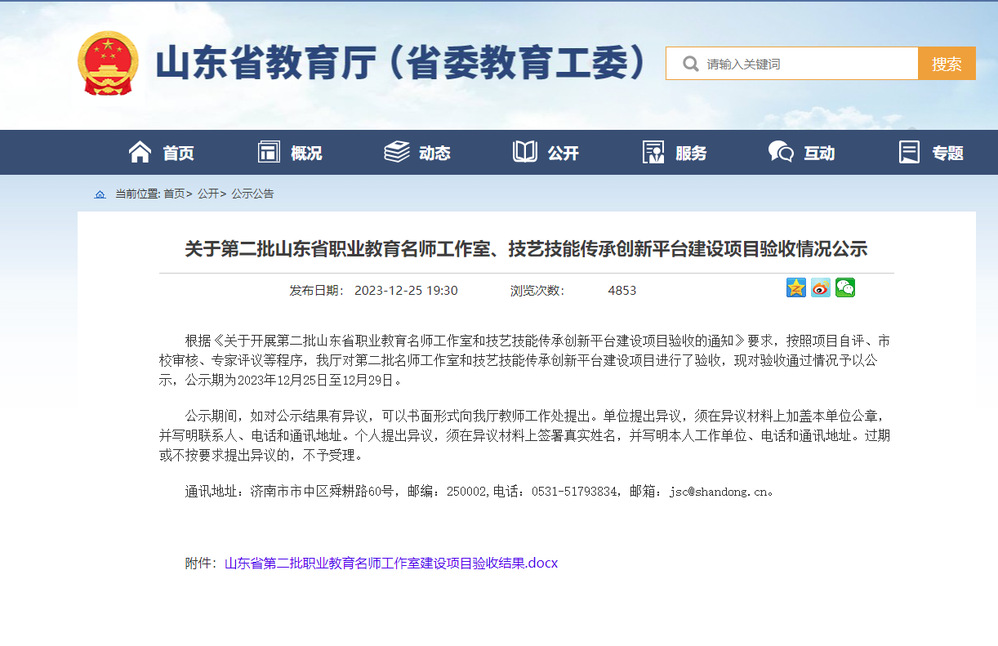Download the 验收结果.docx attachment

pyautogui.click(x=391, y=563)
